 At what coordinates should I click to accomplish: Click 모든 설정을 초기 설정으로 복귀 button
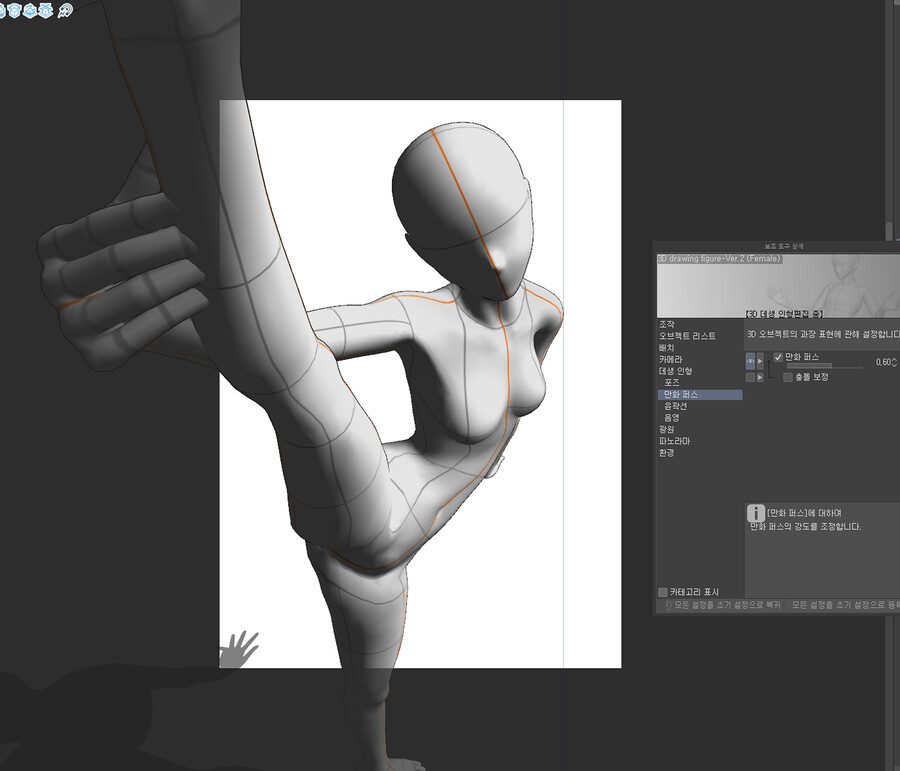tap(718, 605)
